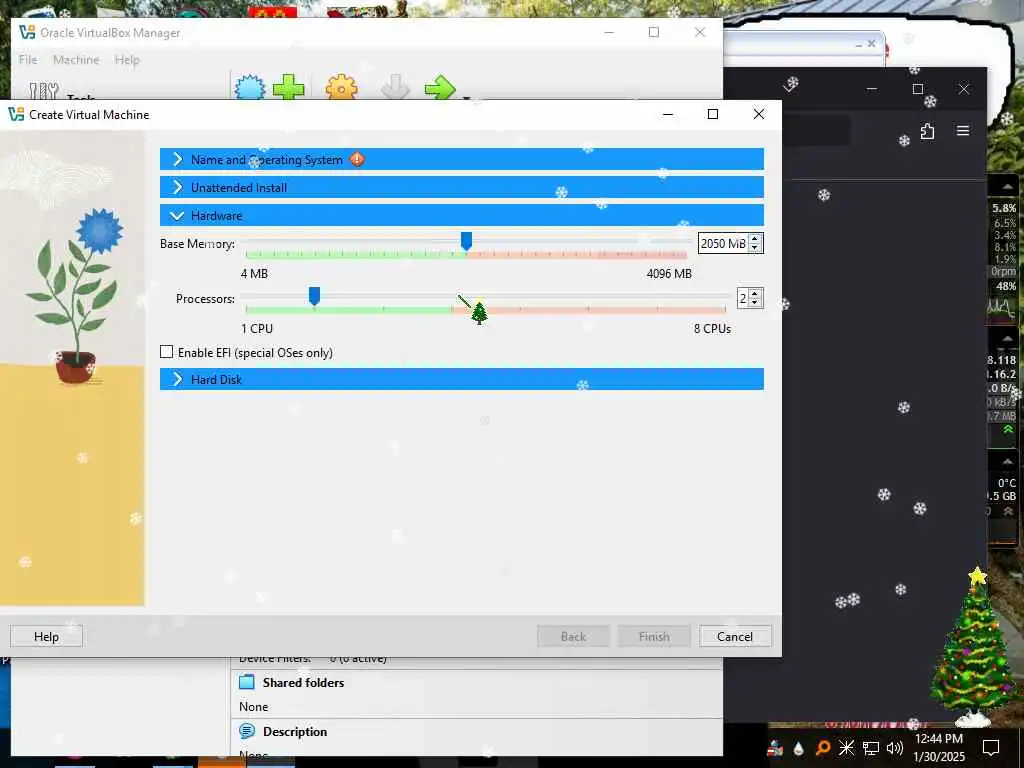
Task: Click the volume speaker icon in system tray
Action: point(895,748)
